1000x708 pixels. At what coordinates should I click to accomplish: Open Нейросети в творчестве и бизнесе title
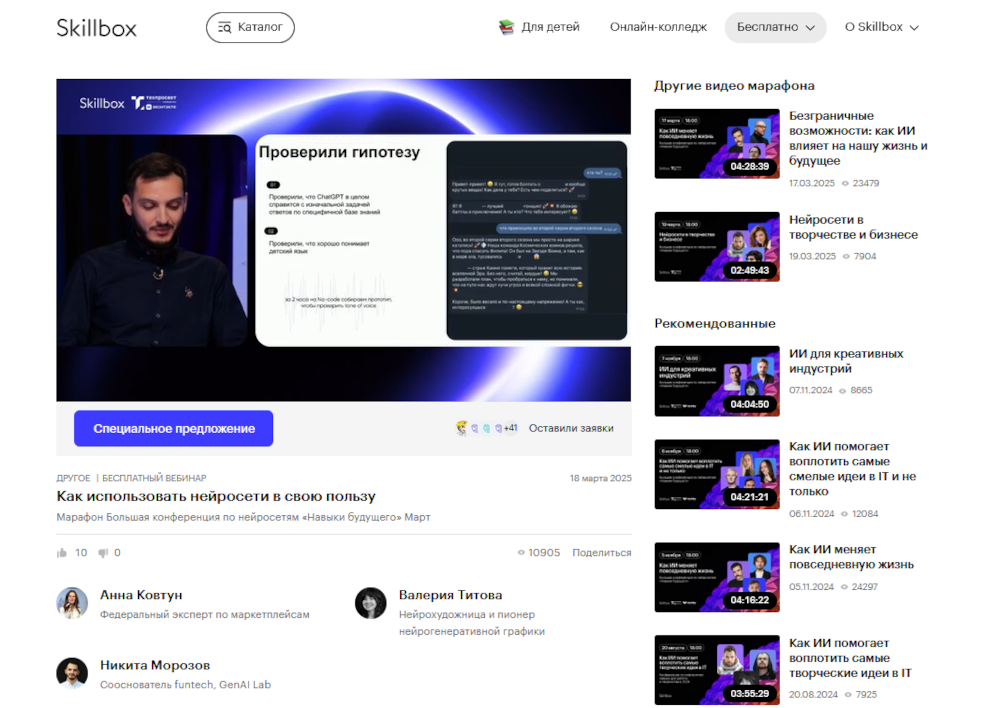tap(853, 227)
